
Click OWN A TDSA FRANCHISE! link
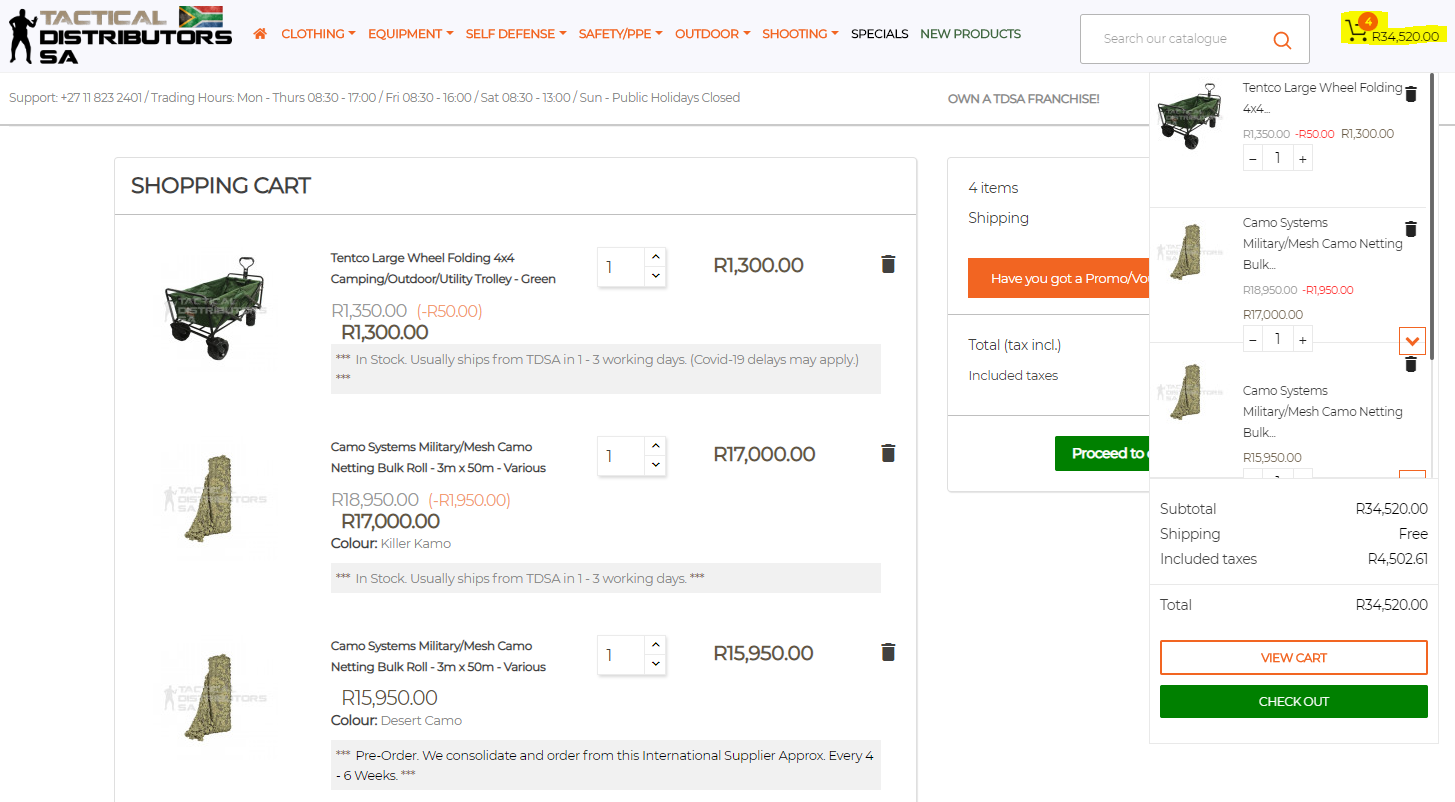pyautogui.click(x=1023, y=99)
